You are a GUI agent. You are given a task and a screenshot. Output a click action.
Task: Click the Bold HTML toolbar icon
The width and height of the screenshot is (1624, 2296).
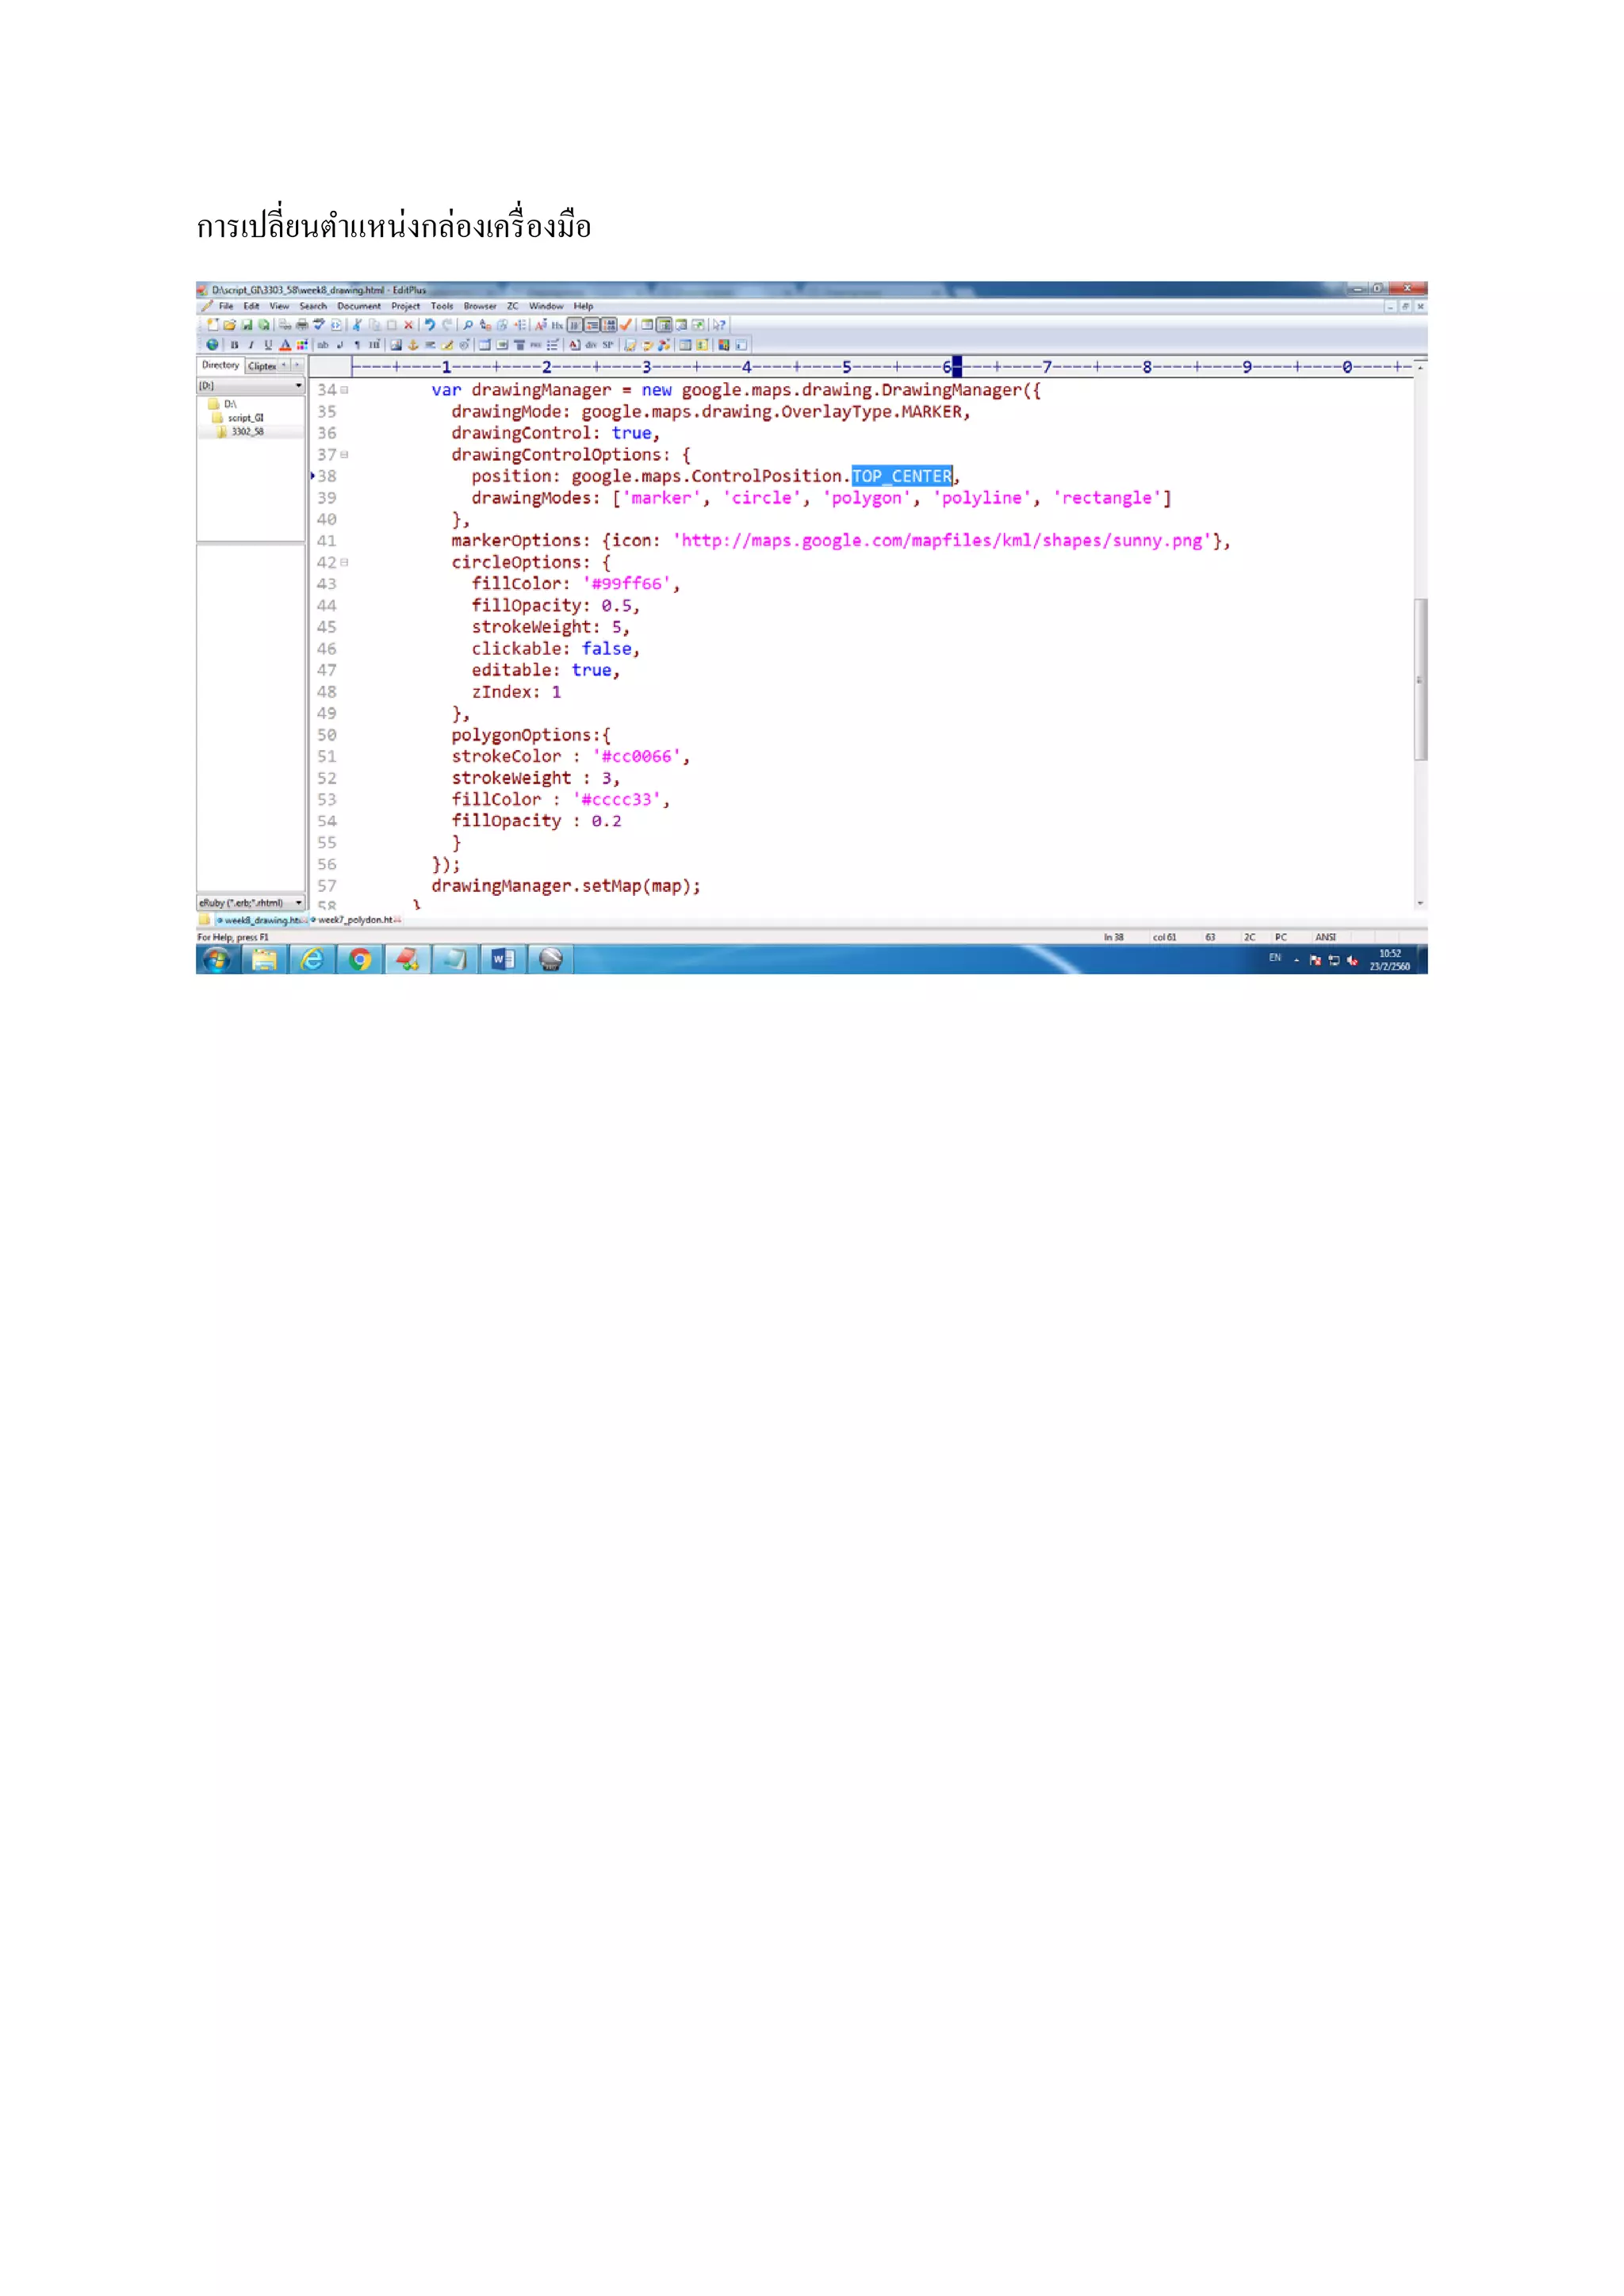pyautogui.click(x=234, y=345)
